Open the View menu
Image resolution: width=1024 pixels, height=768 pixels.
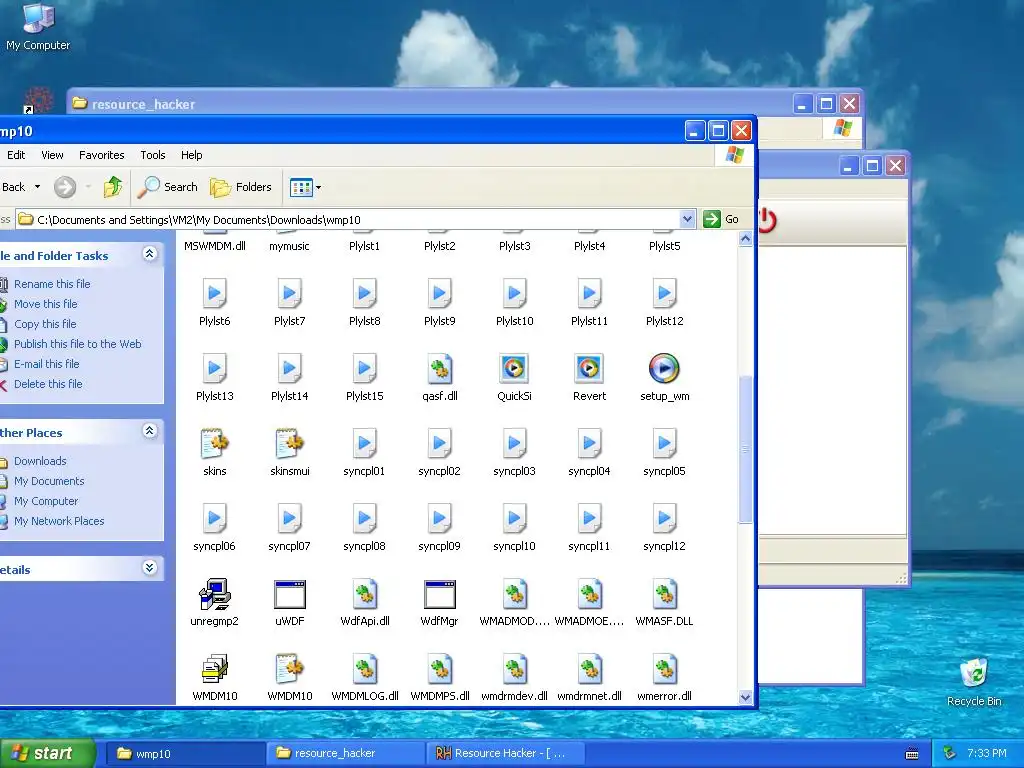point(52,155)
